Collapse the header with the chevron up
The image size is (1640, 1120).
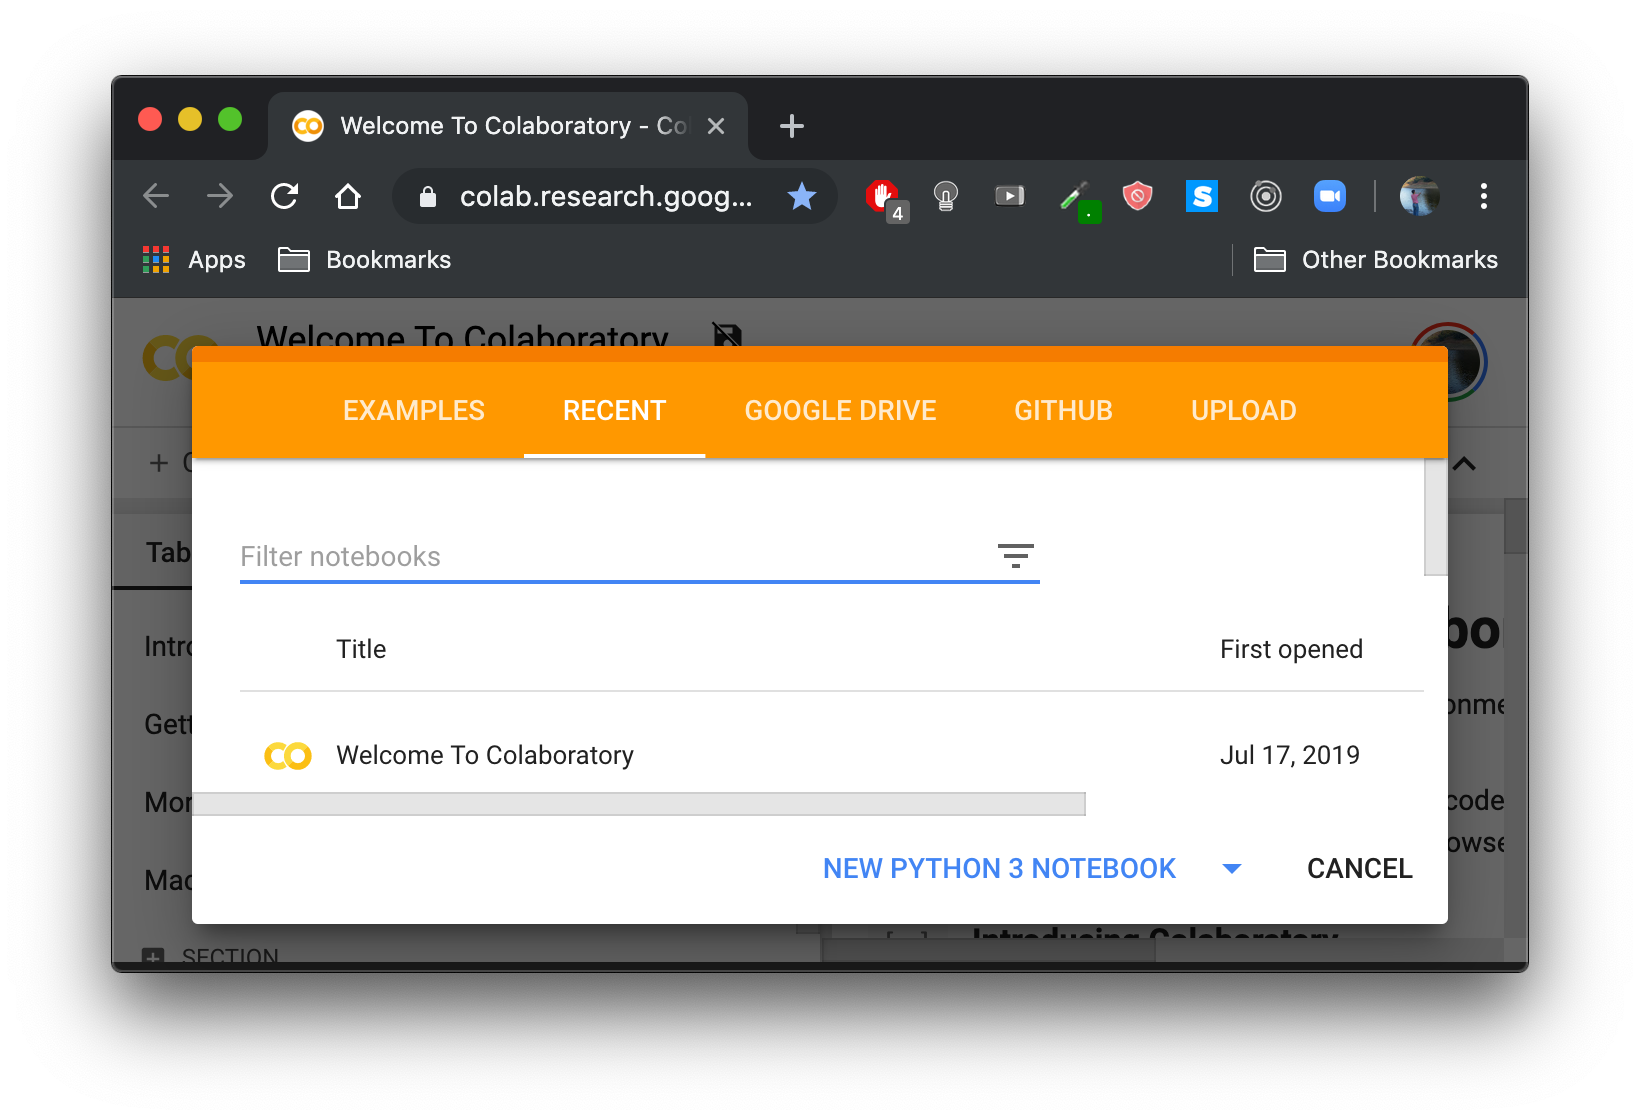(1465, 463)
